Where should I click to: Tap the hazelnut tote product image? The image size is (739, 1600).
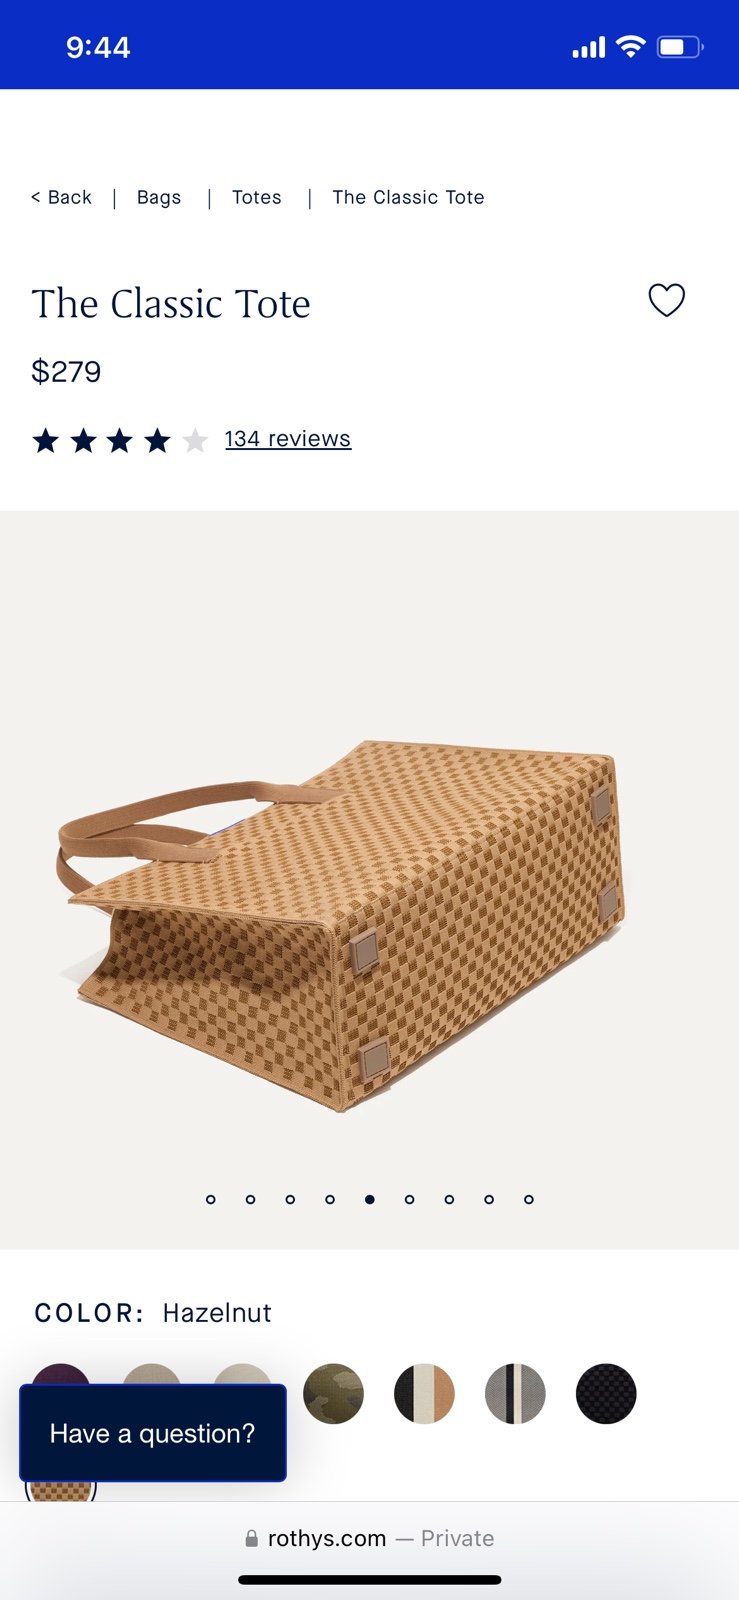[342, 925]
